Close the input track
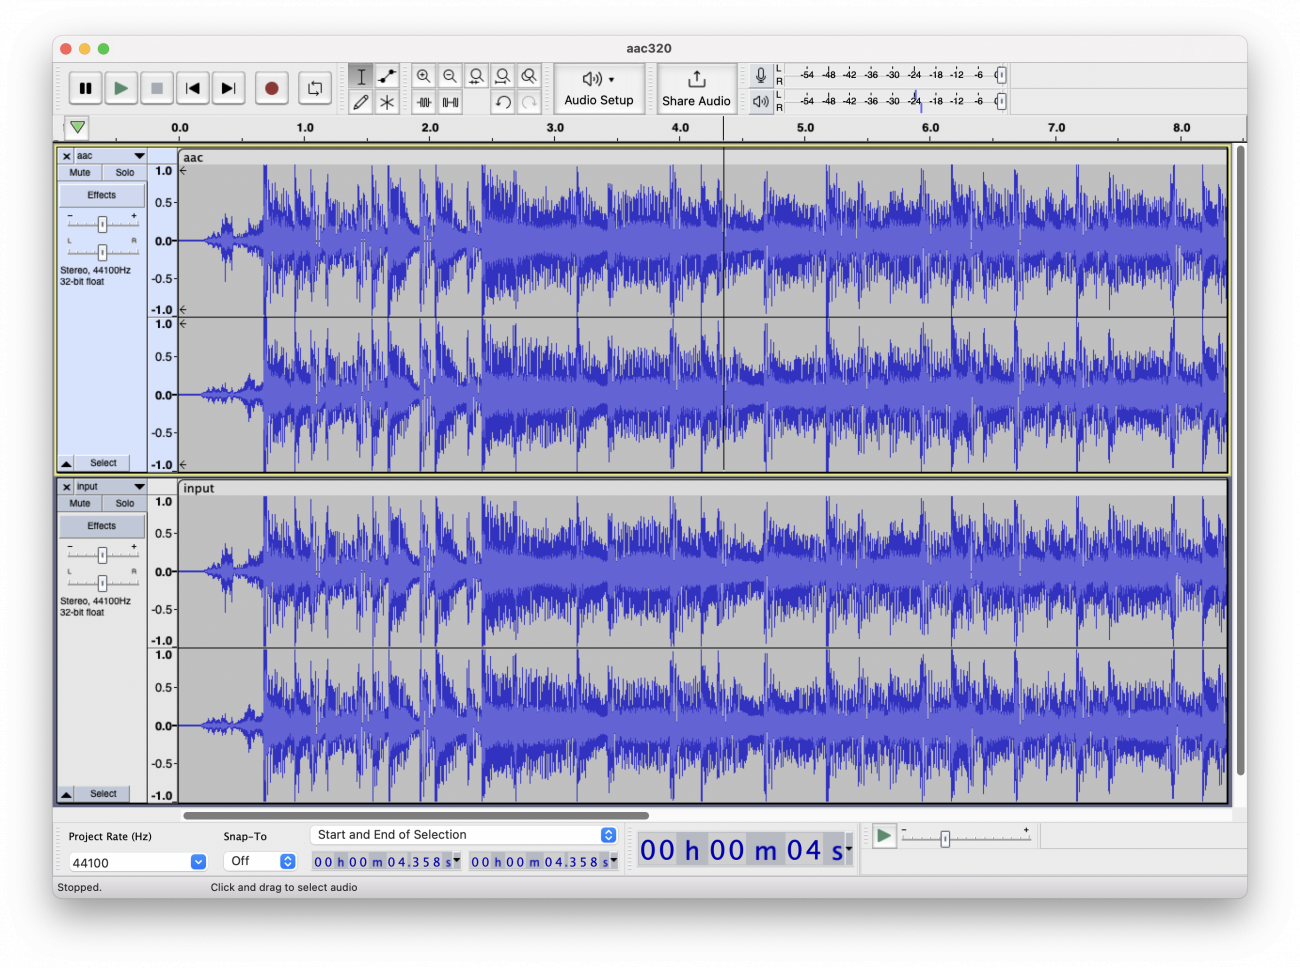This screenshot has height=968, width=1300. (66, 487)
